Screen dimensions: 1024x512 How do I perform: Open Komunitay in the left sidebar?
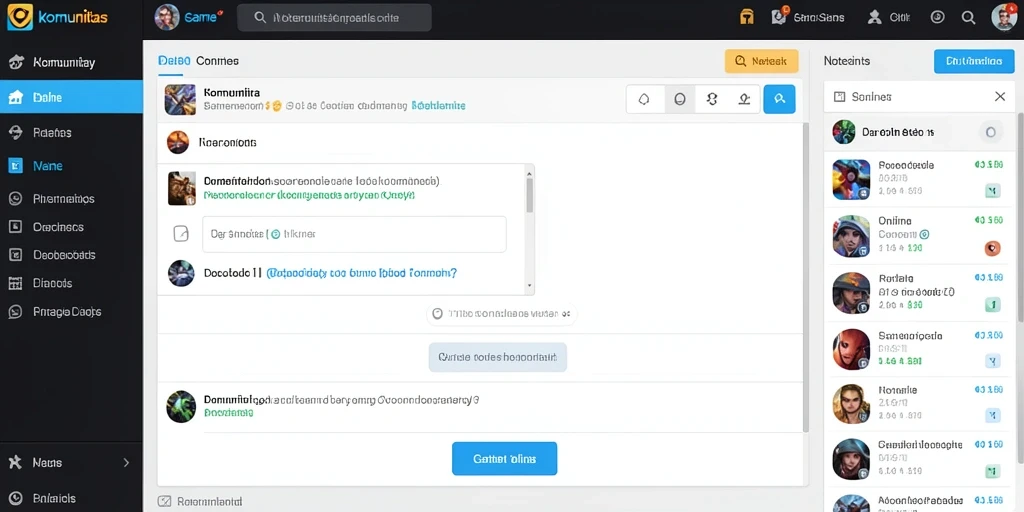(x=71, y=63)
